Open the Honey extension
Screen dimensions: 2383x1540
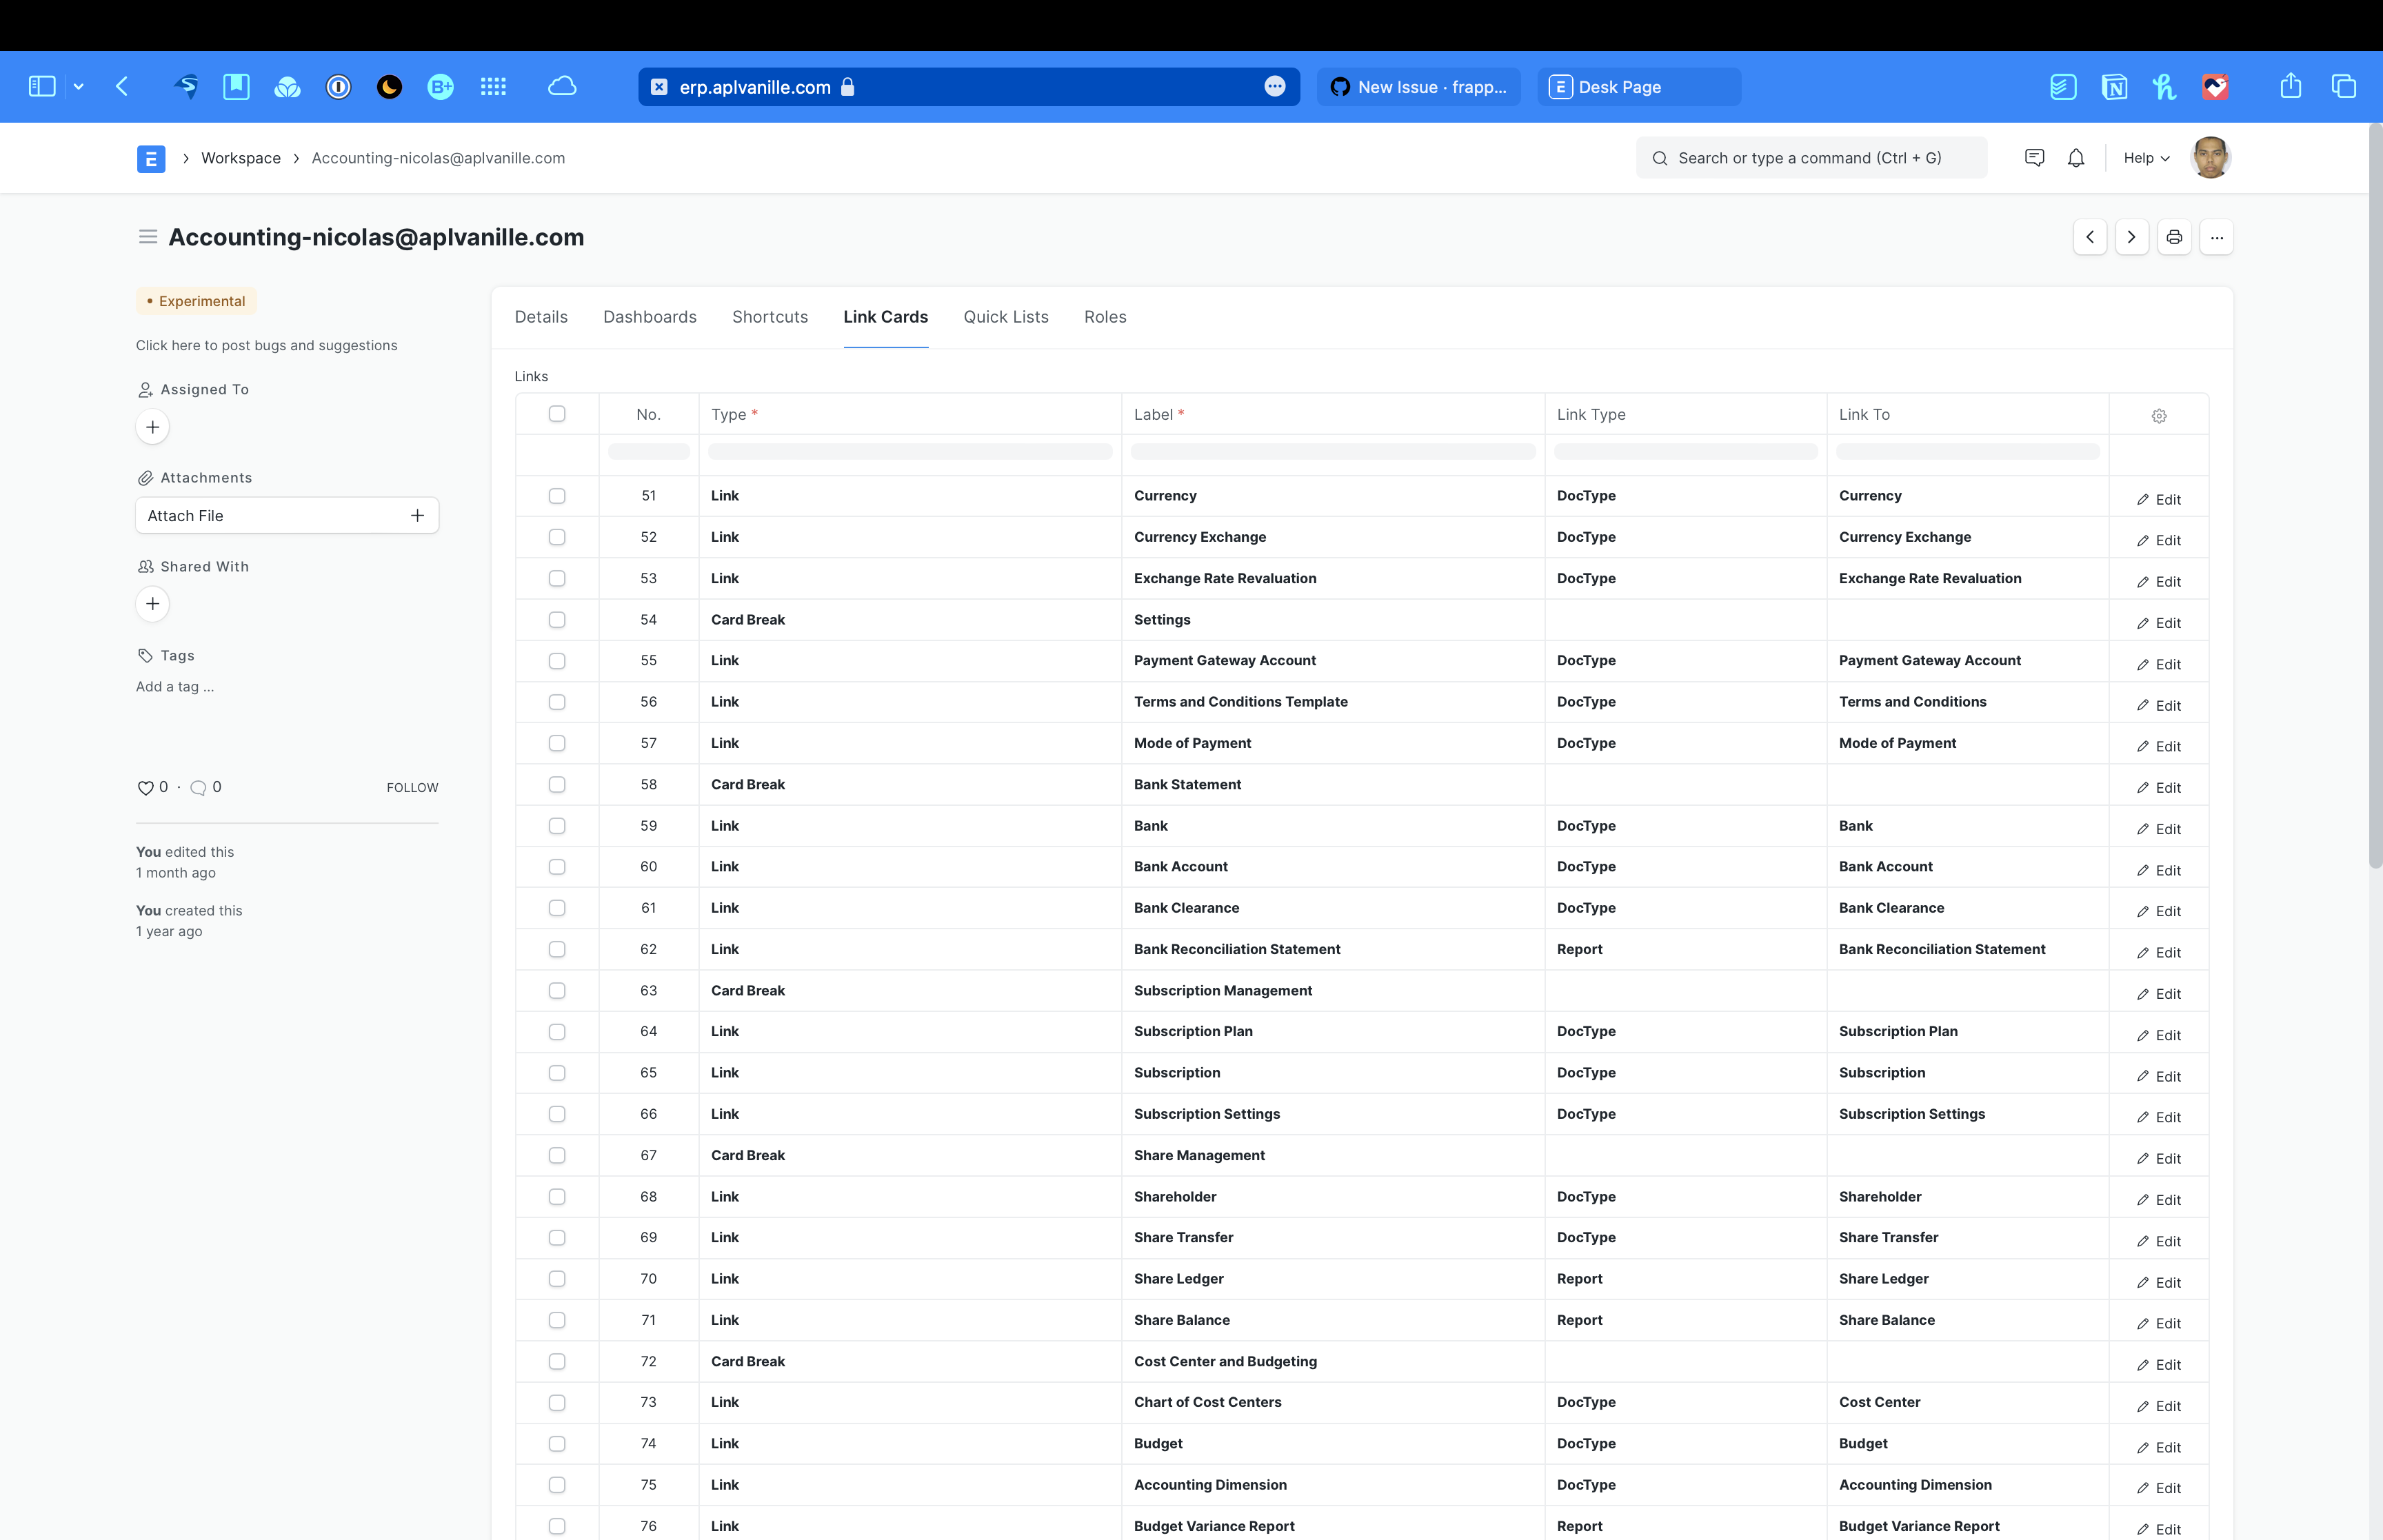pos(2164,87)
